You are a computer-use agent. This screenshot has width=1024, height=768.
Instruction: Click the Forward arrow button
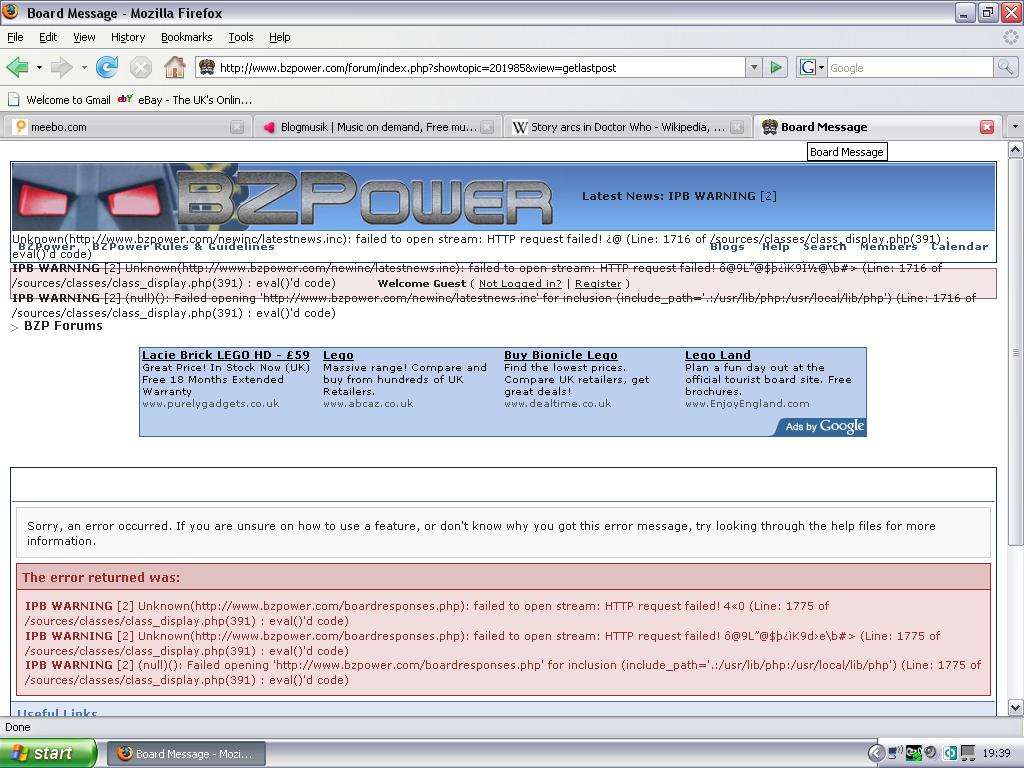[x=61, y=67]
